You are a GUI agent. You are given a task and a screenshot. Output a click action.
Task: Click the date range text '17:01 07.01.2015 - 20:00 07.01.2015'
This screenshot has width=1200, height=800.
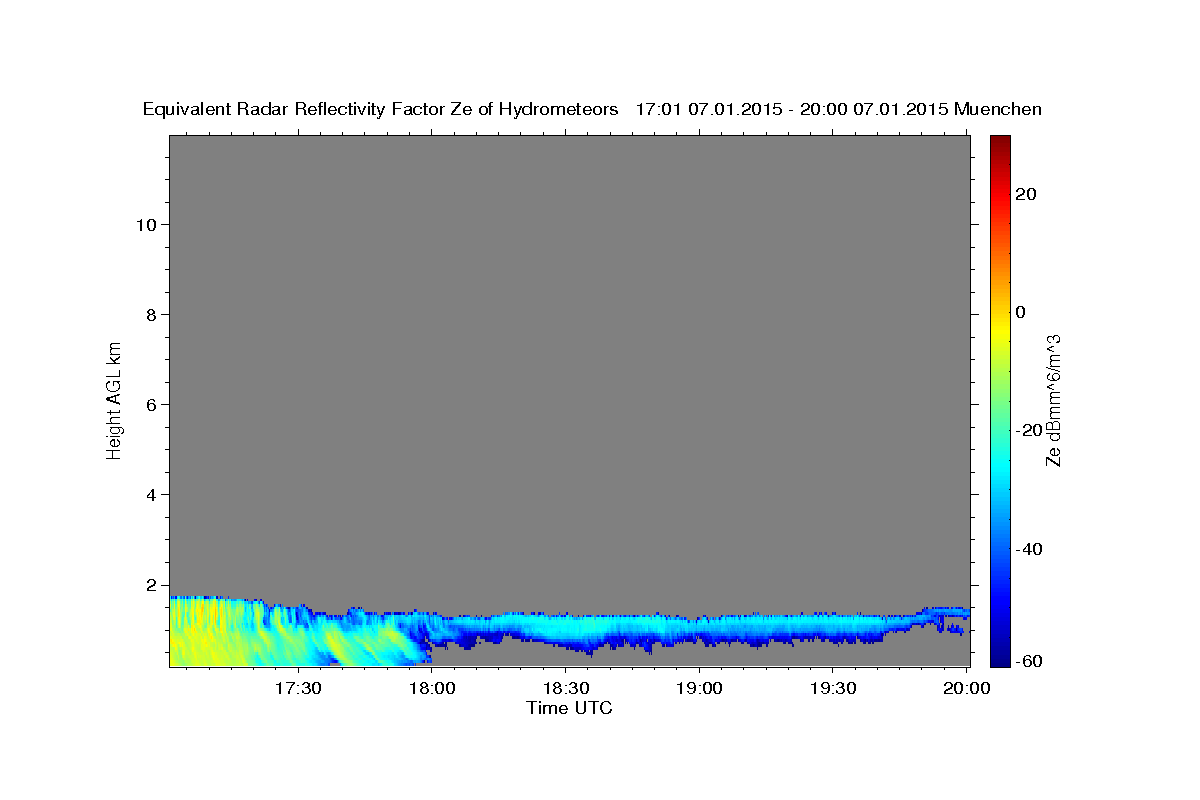pos(792,109)
